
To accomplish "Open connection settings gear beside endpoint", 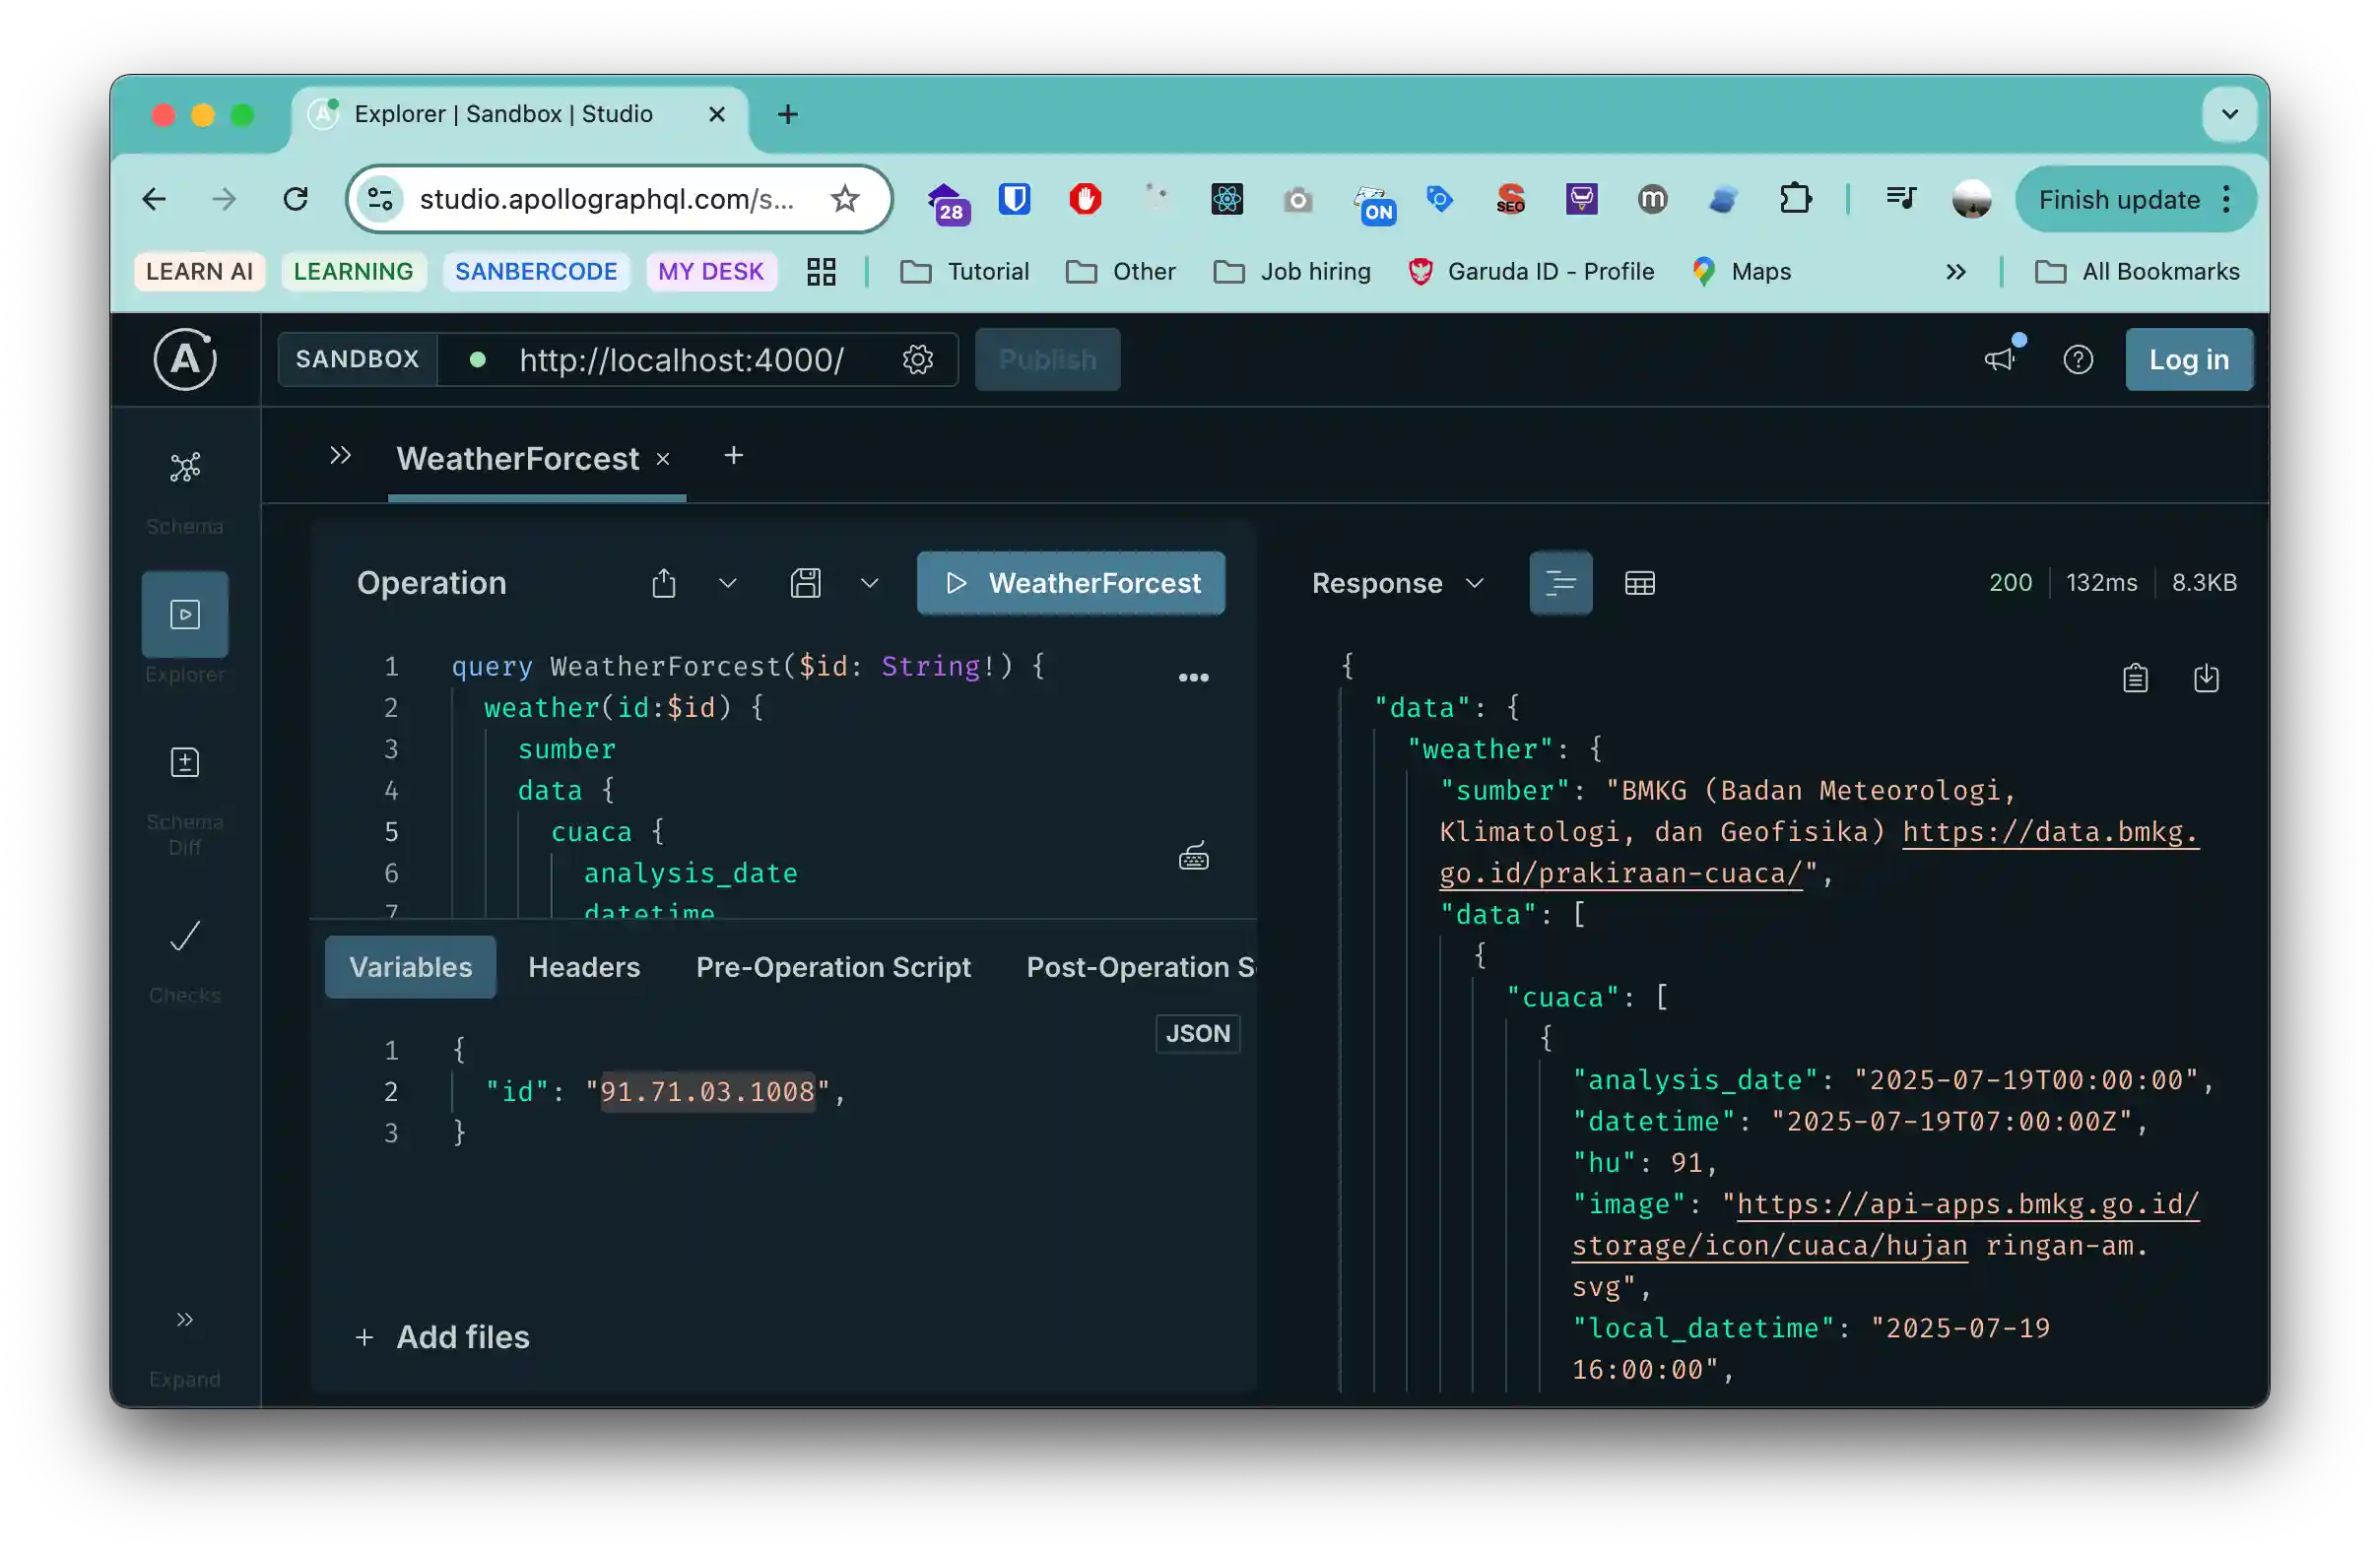I will [x=917, y=360].
